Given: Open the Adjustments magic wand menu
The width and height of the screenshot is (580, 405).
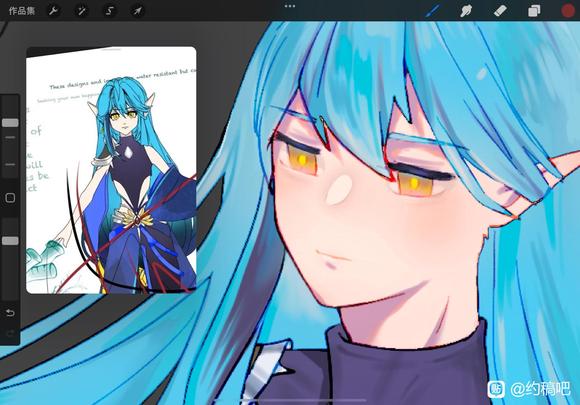Looking at the screenshot, I should click(x=81, y=11).
